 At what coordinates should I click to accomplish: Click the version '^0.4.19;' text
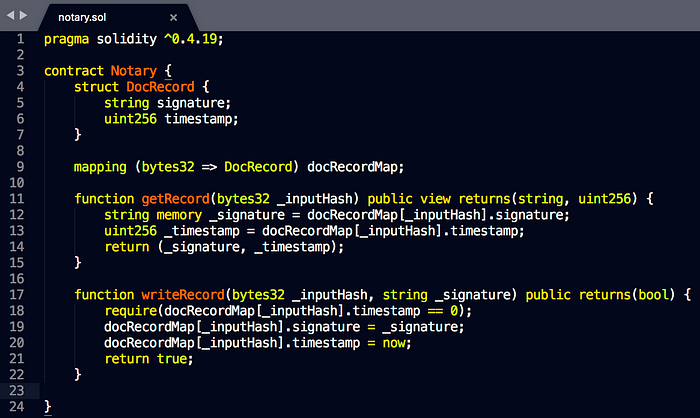pyautogui.click(x=193, y=39)
